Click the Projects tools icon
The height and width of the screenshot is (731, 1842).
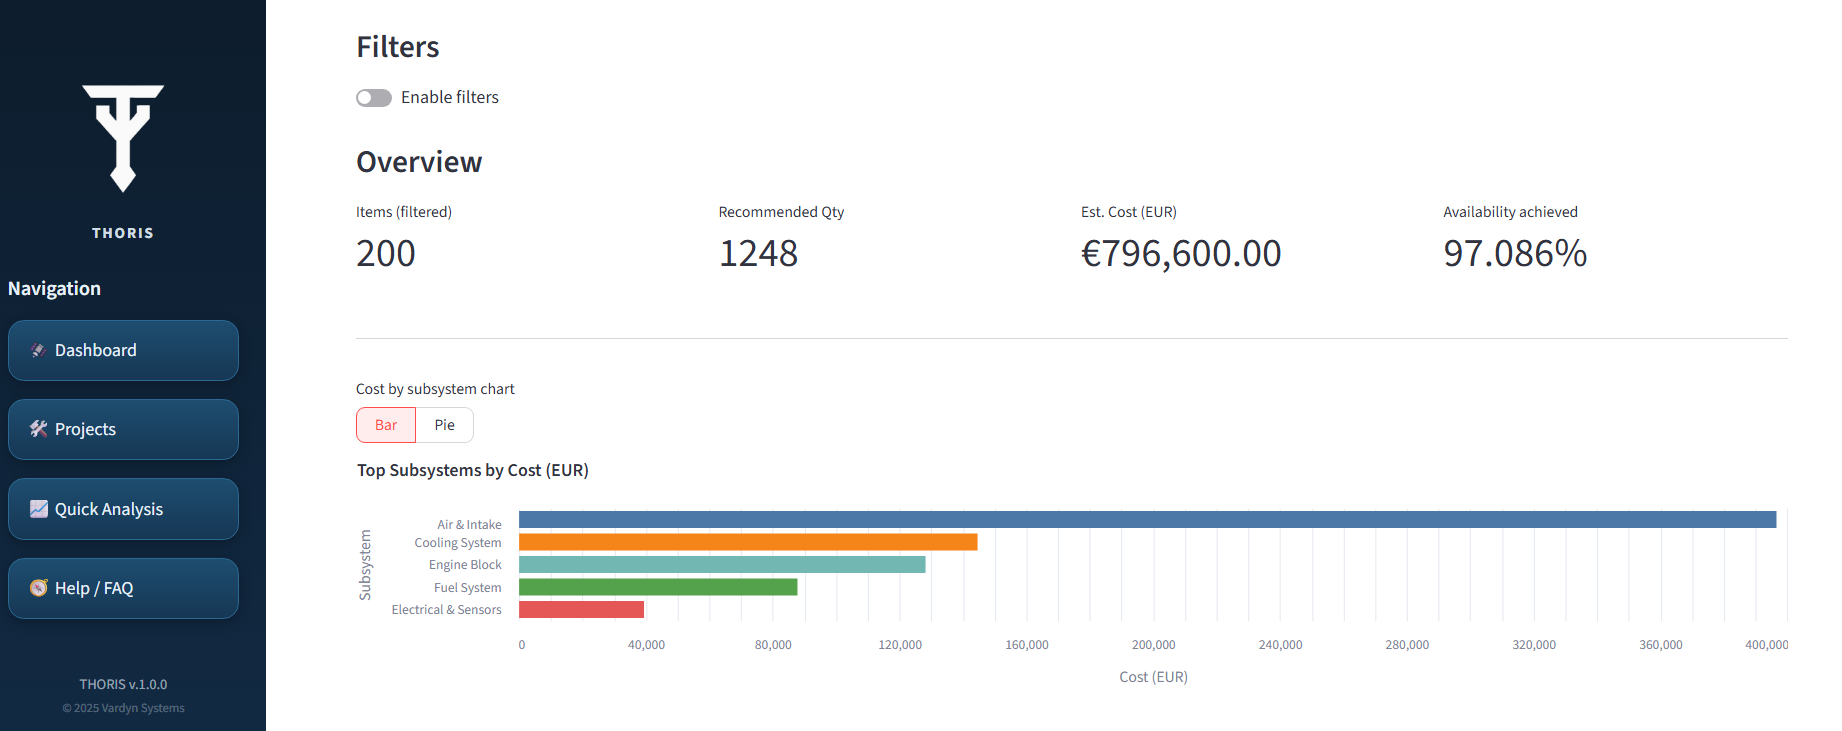38,429
